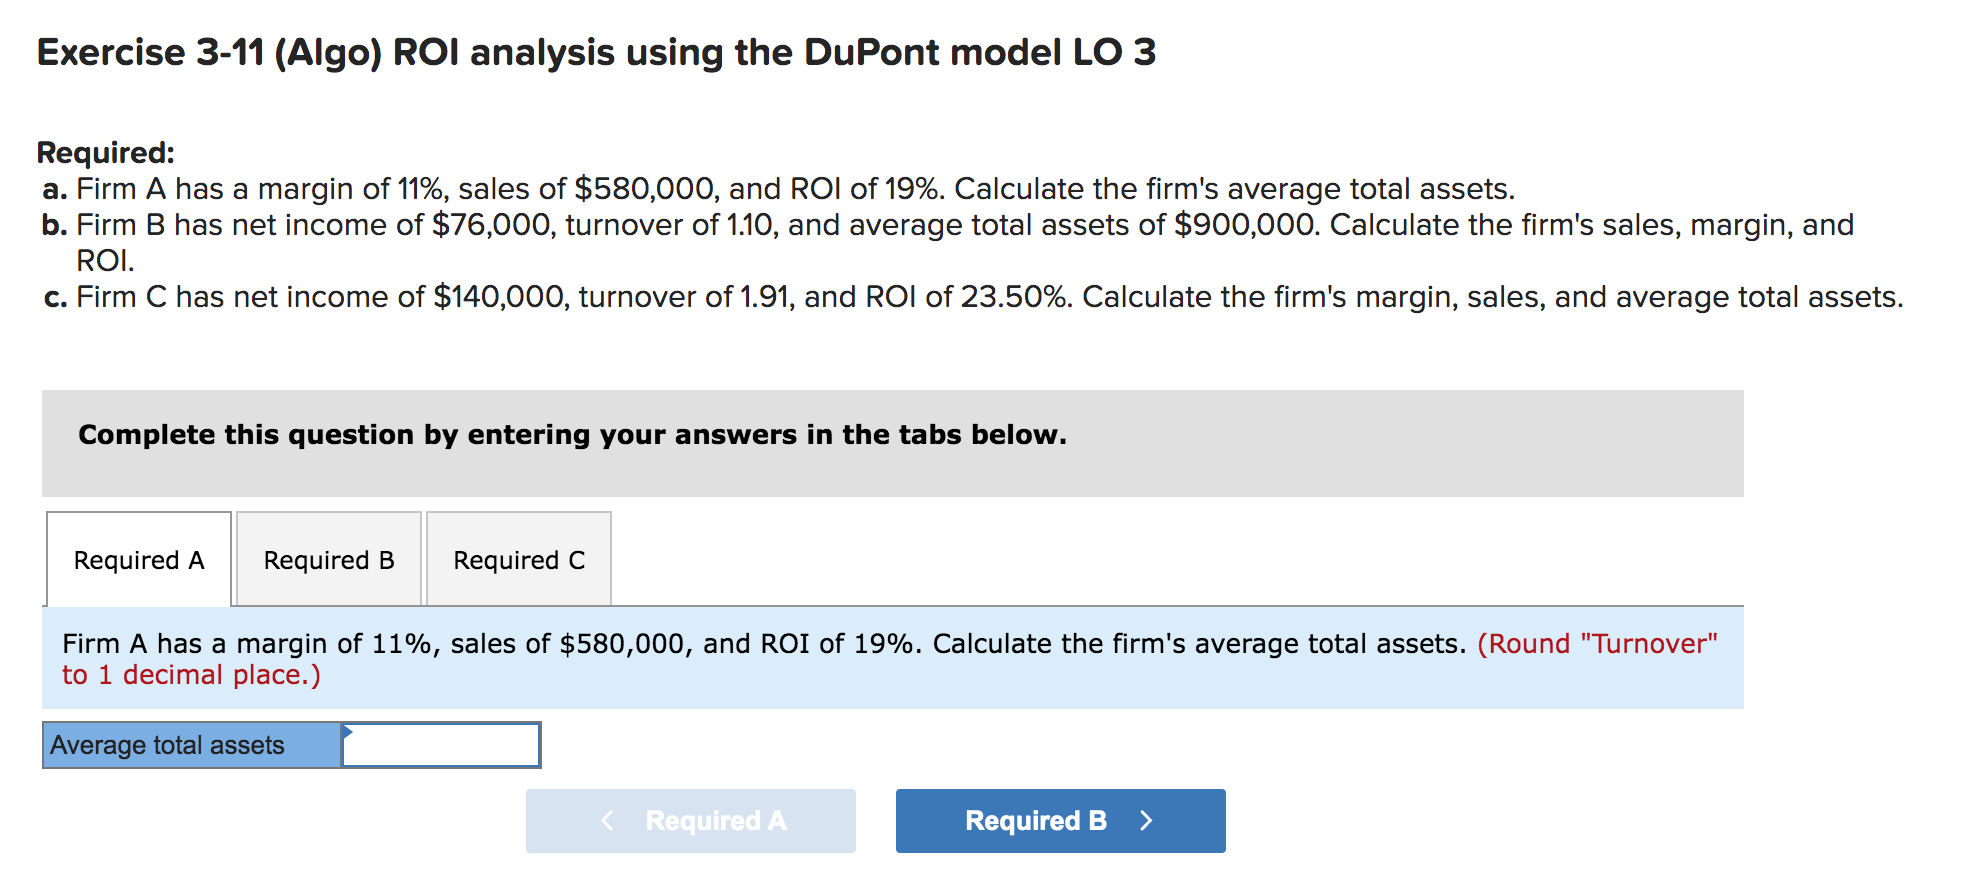Click the left chevron arrow on Required A button
The width and height of the screenshot is (1962, 890).
[607, 821]
